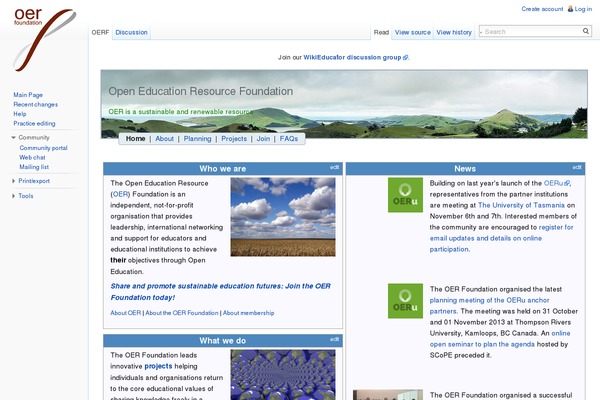Open FAQs in the banner navigation

point(289,139)
